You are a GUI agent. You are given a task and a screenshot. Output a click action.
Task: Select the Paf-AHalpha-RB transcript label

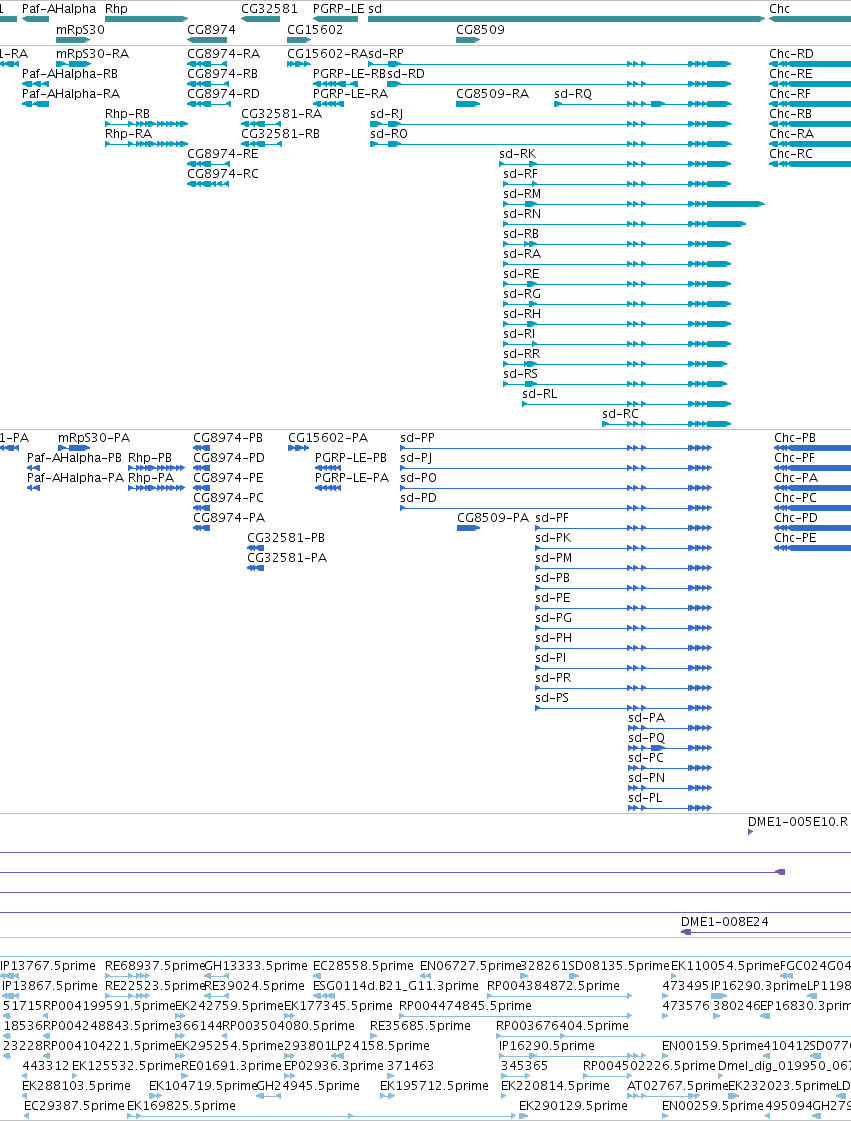tap(69, 74)
